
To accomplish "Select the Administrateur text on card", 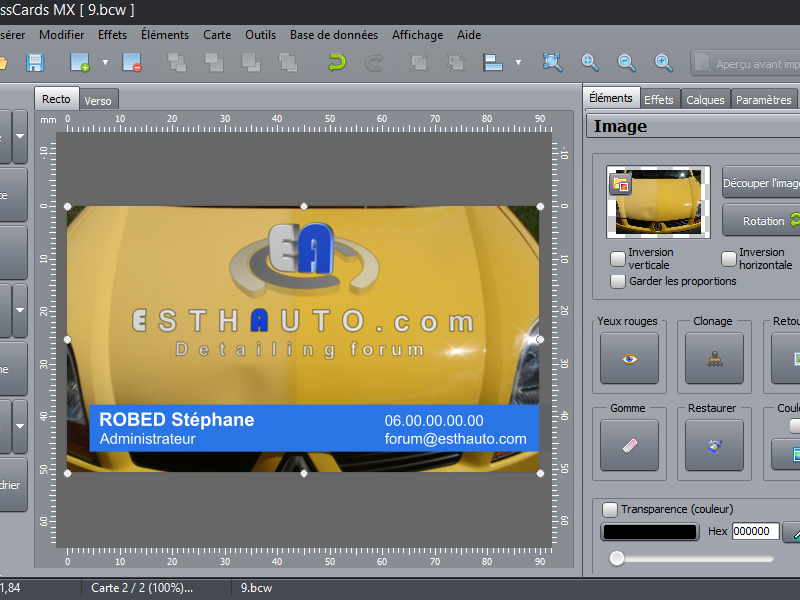I will [147, 439].
